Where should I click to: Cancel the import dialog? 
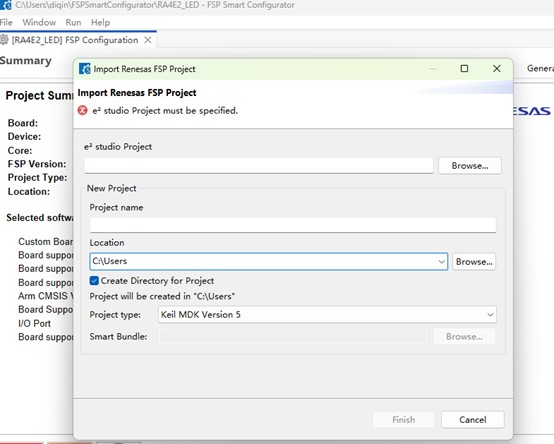pos(473,420)
